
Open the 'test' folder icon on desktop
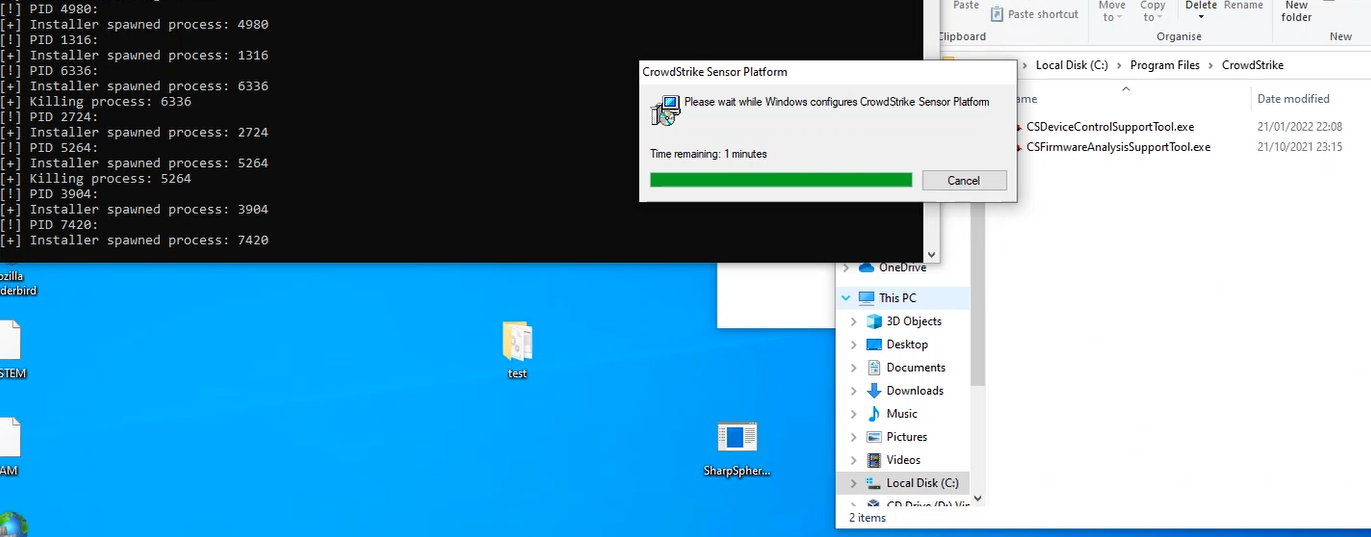[x=517, y=343]
